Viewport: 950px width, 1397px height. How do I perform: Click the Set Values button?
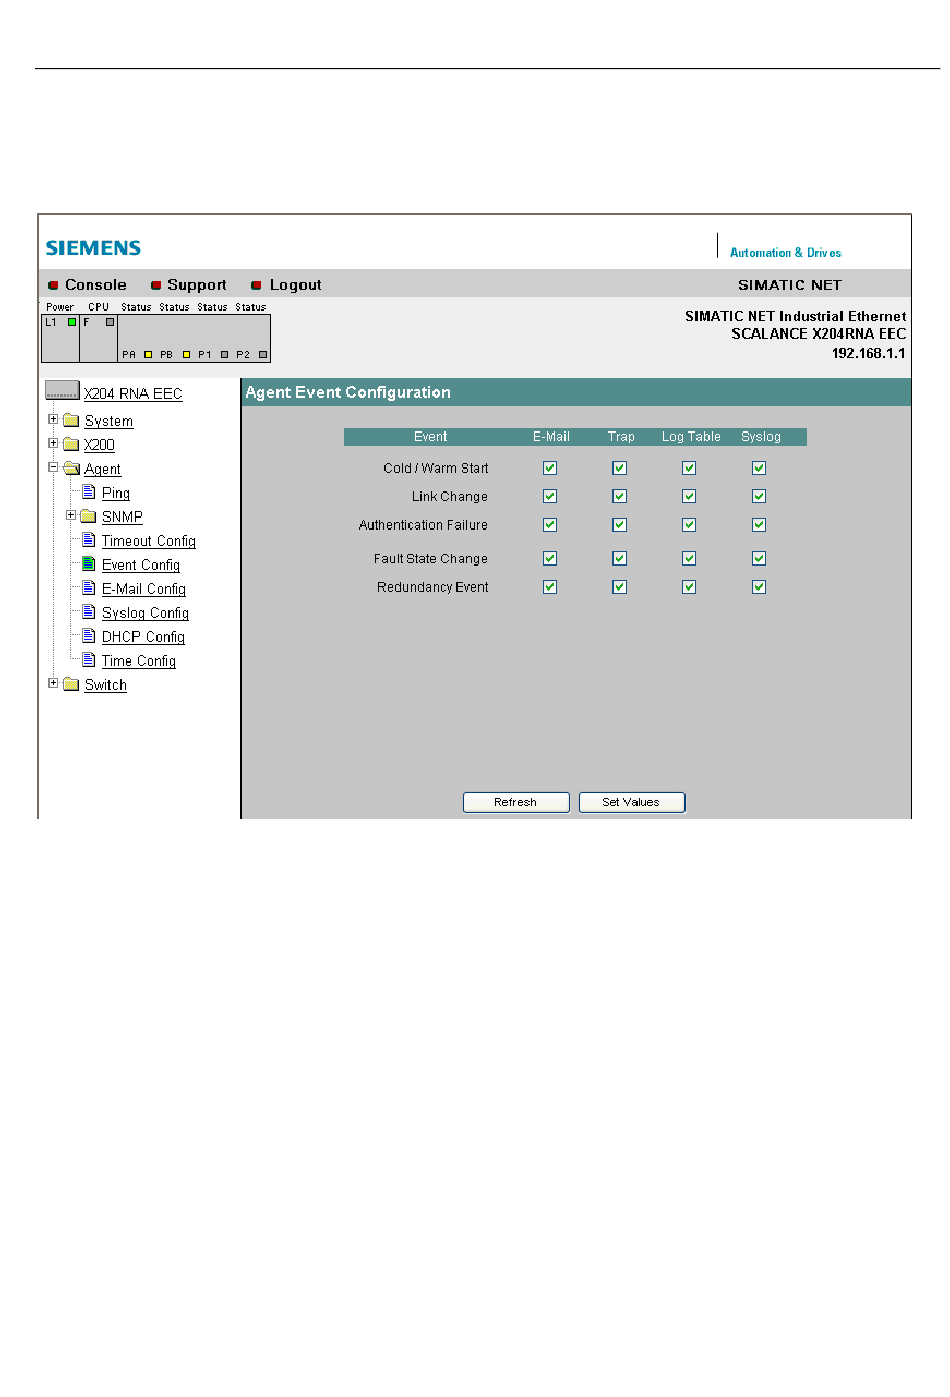click(x=632, y=802)
